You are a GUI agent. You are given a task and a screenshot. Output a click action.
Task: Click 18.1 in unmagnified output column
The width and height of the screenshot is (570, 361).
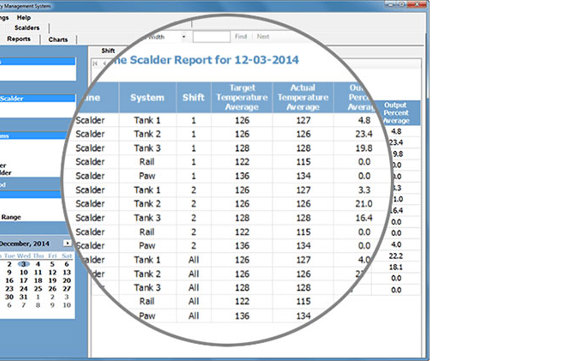point(396,267)
